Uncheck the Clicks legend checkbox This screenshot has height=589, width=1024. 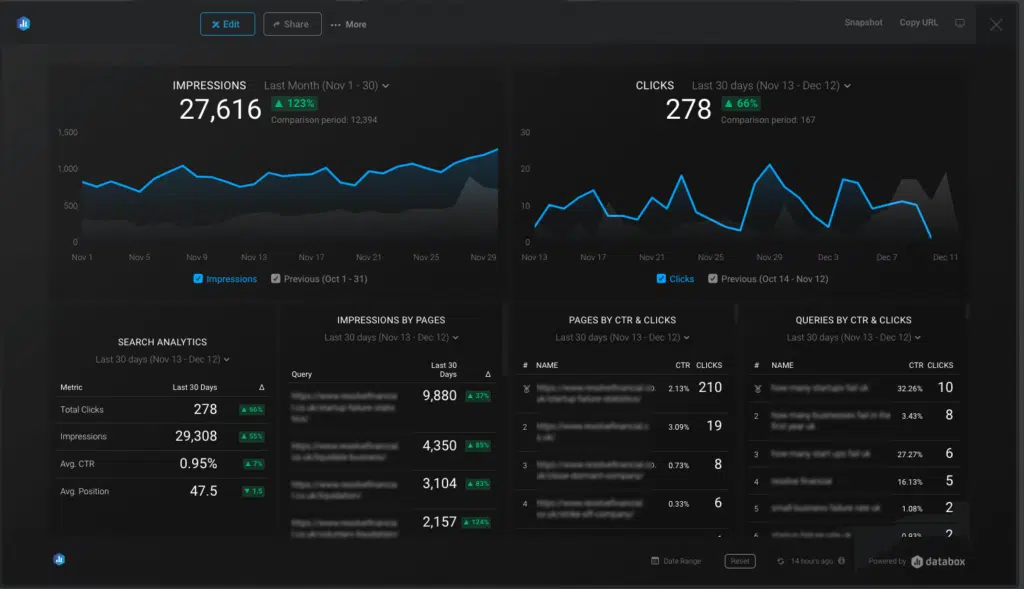point(661,279)
